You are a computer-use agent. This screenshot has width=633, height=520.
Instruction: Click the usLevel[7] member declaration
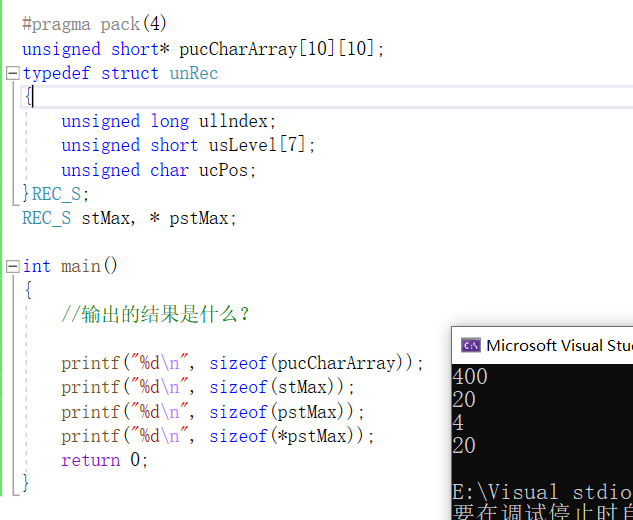pos(188,145)
